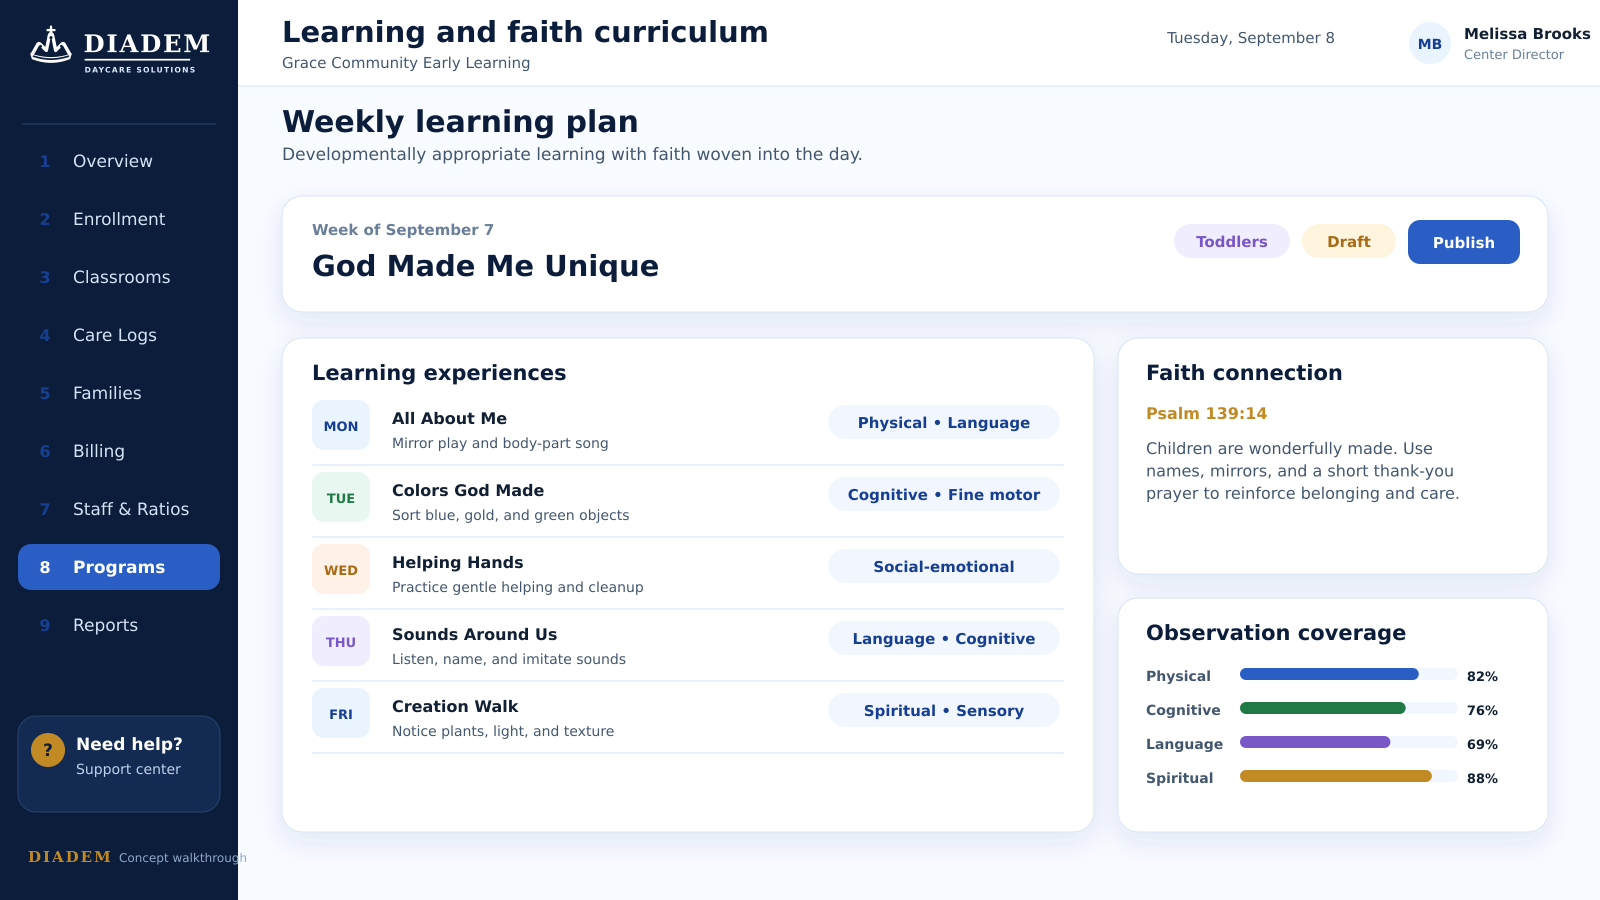The height and width of the screenshot is (900, 1600).
Task: Select the Programs sidebar item
Action: [x=119, y=567]
